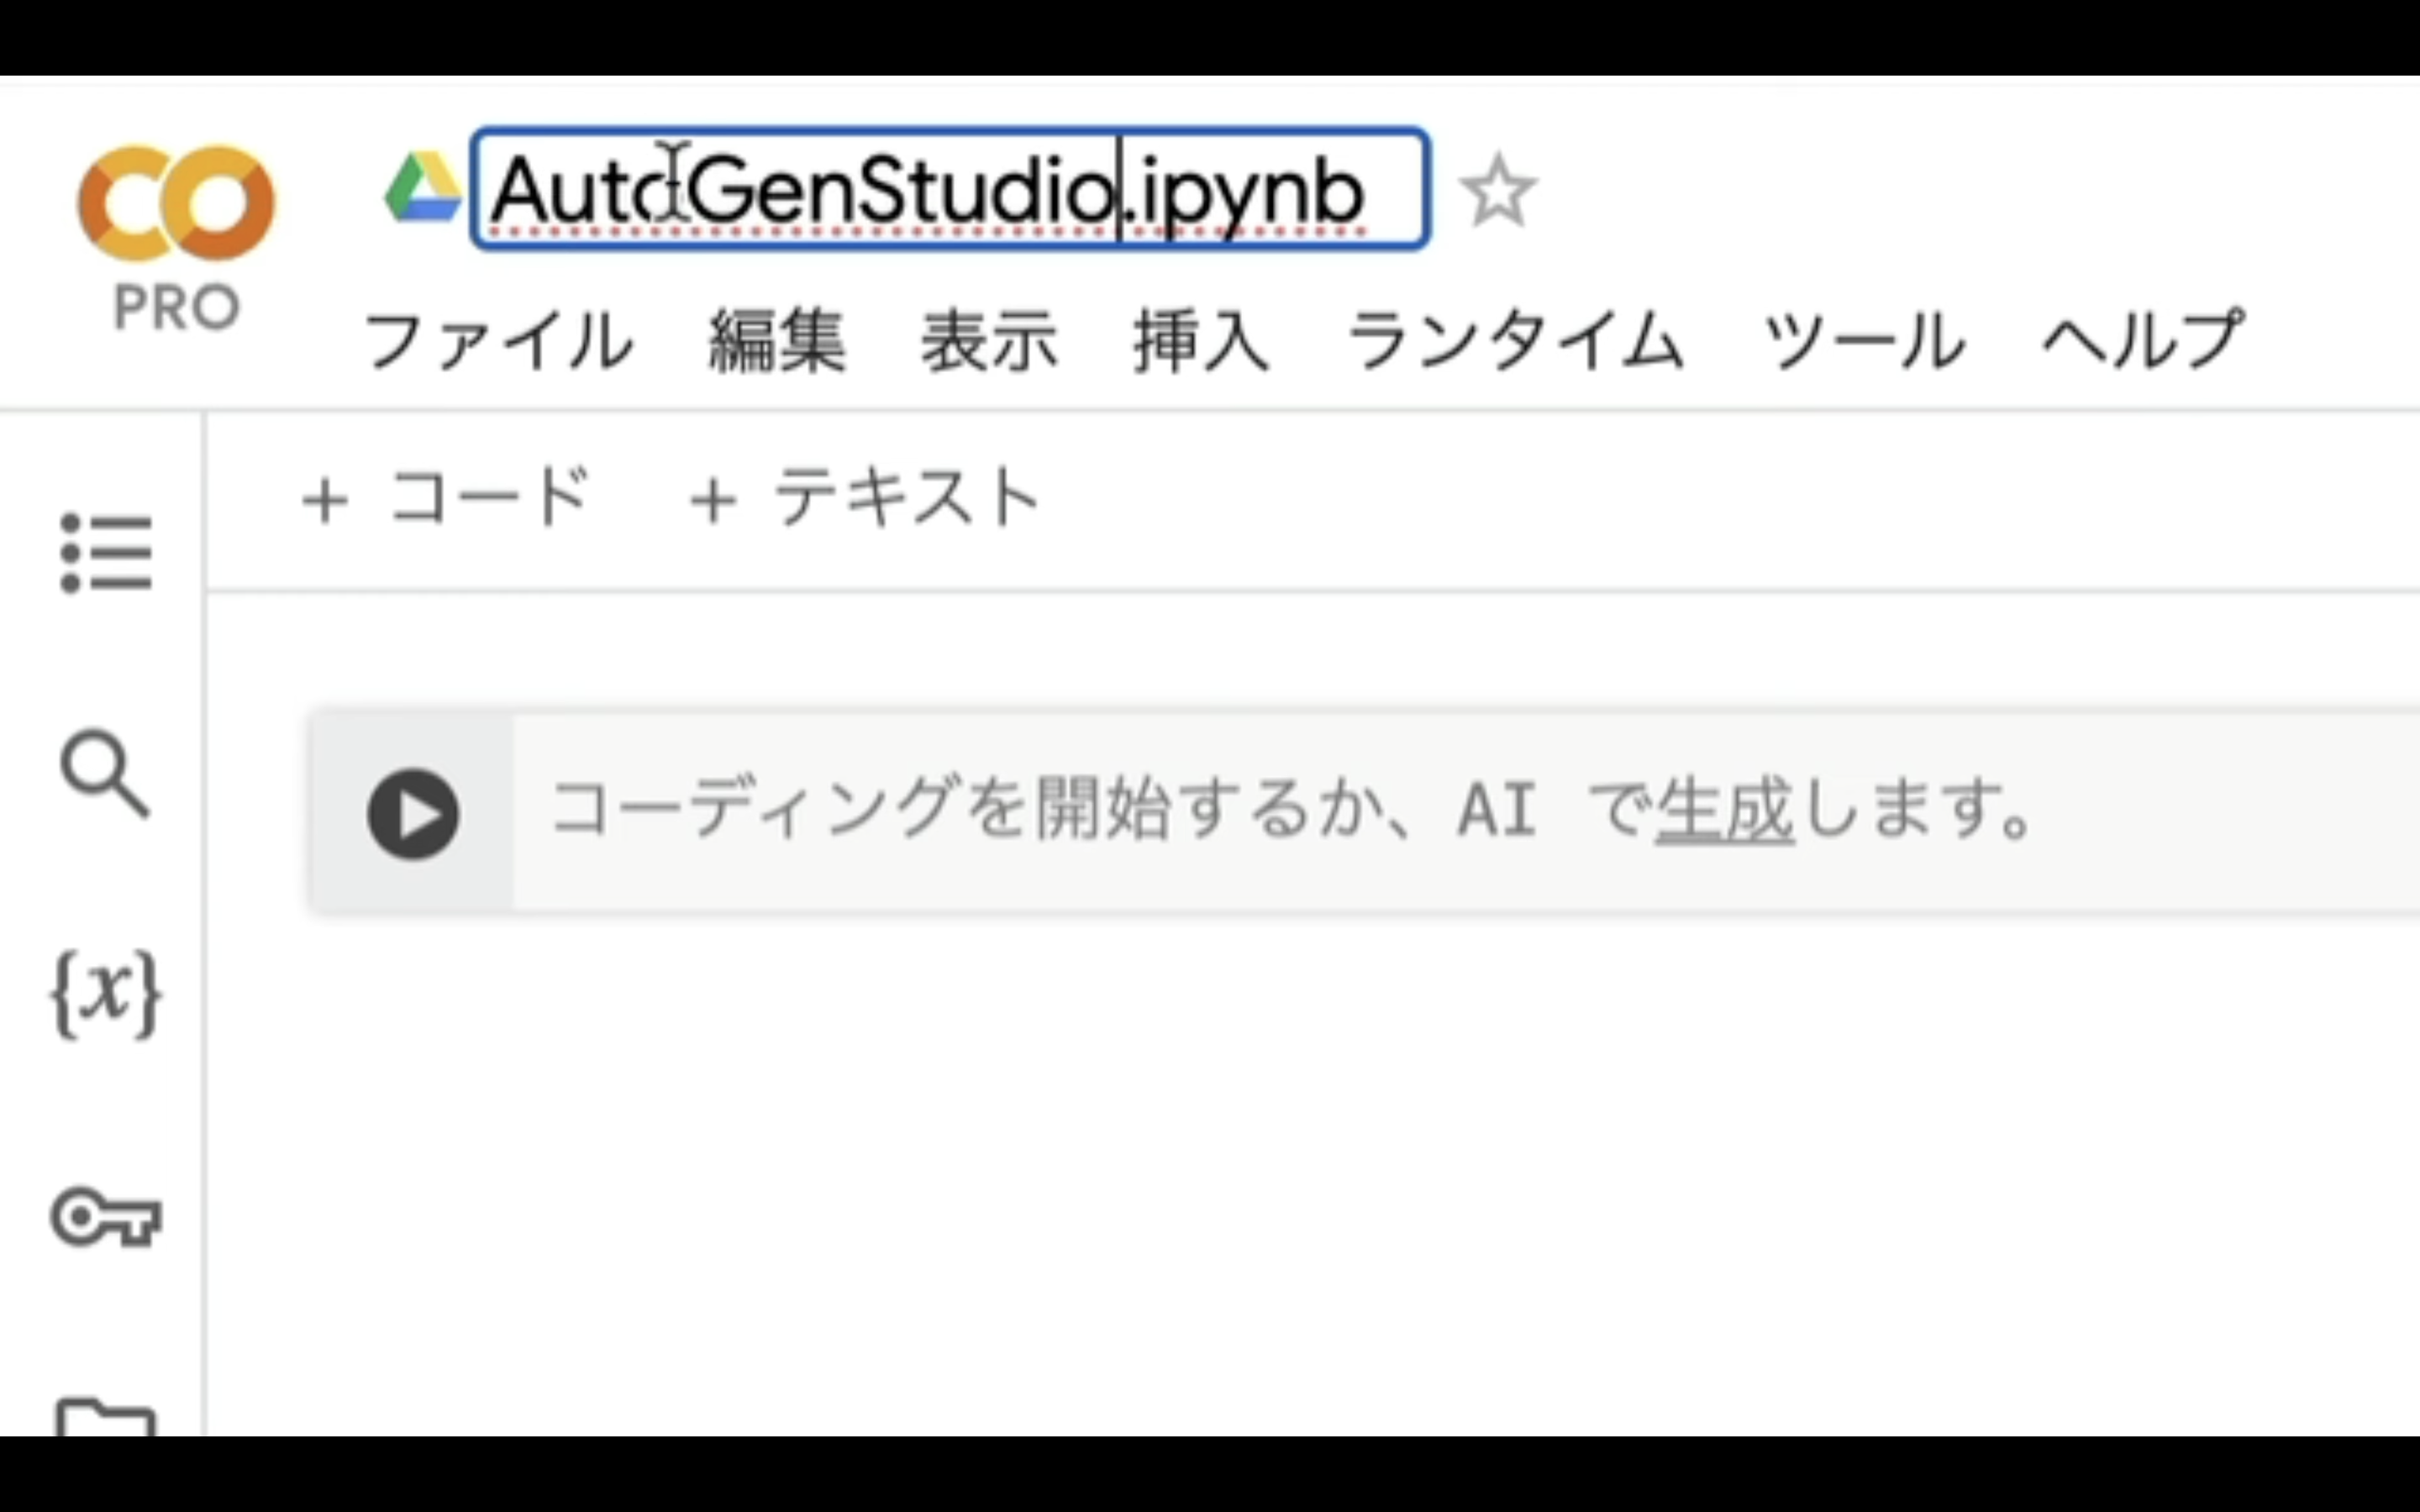The image size is (2420, 1512).
Task: Click the Google Drive icon beside the title
Action: pos(422,188)
